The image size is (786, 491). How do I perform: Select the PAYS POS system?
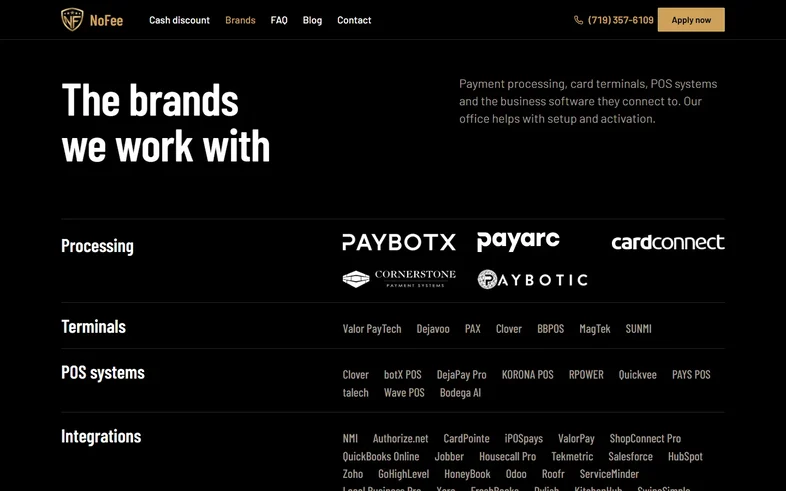click(691, 374)
